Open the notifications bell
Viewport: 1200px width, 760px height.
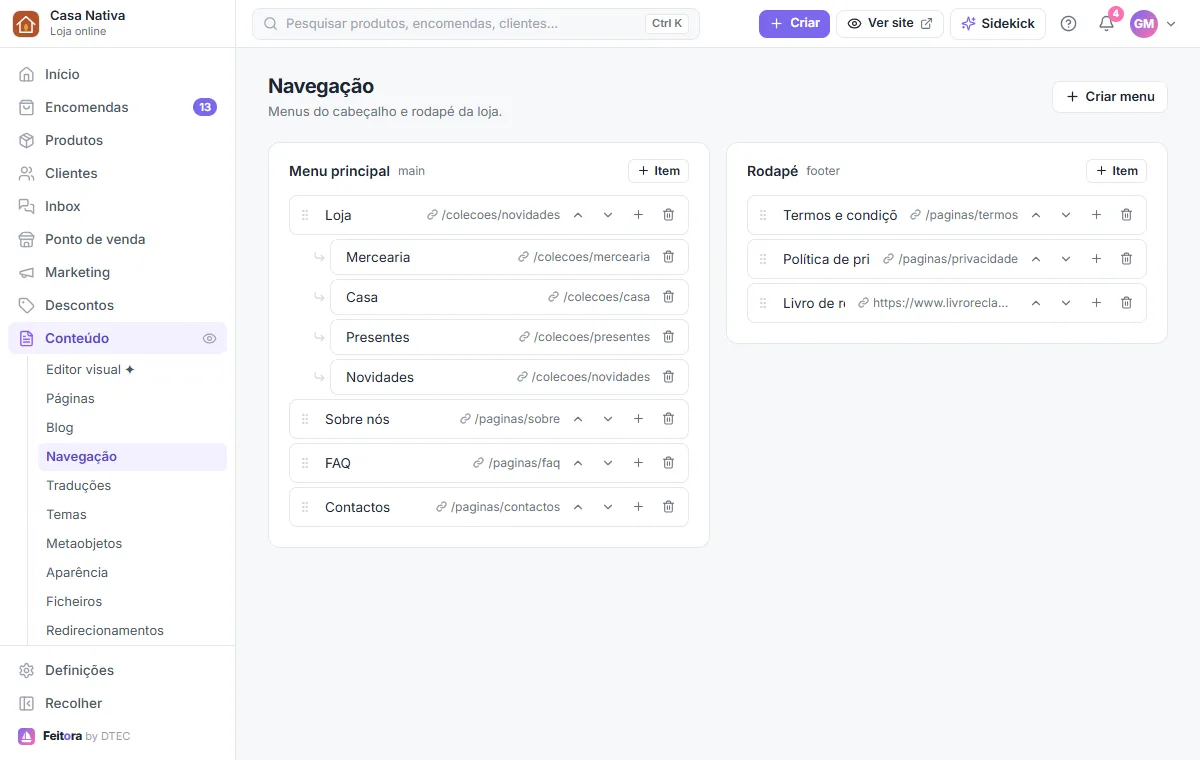coord(1106,24)
